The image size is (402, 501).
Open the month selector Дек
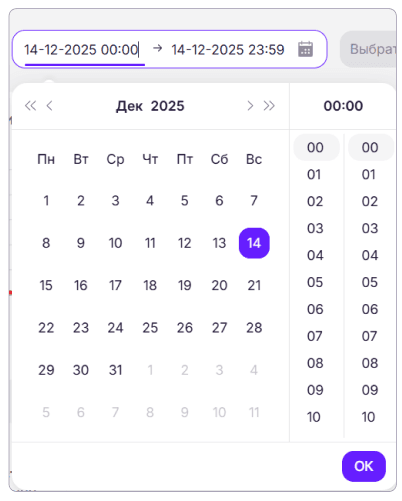[x=129, y=106]
